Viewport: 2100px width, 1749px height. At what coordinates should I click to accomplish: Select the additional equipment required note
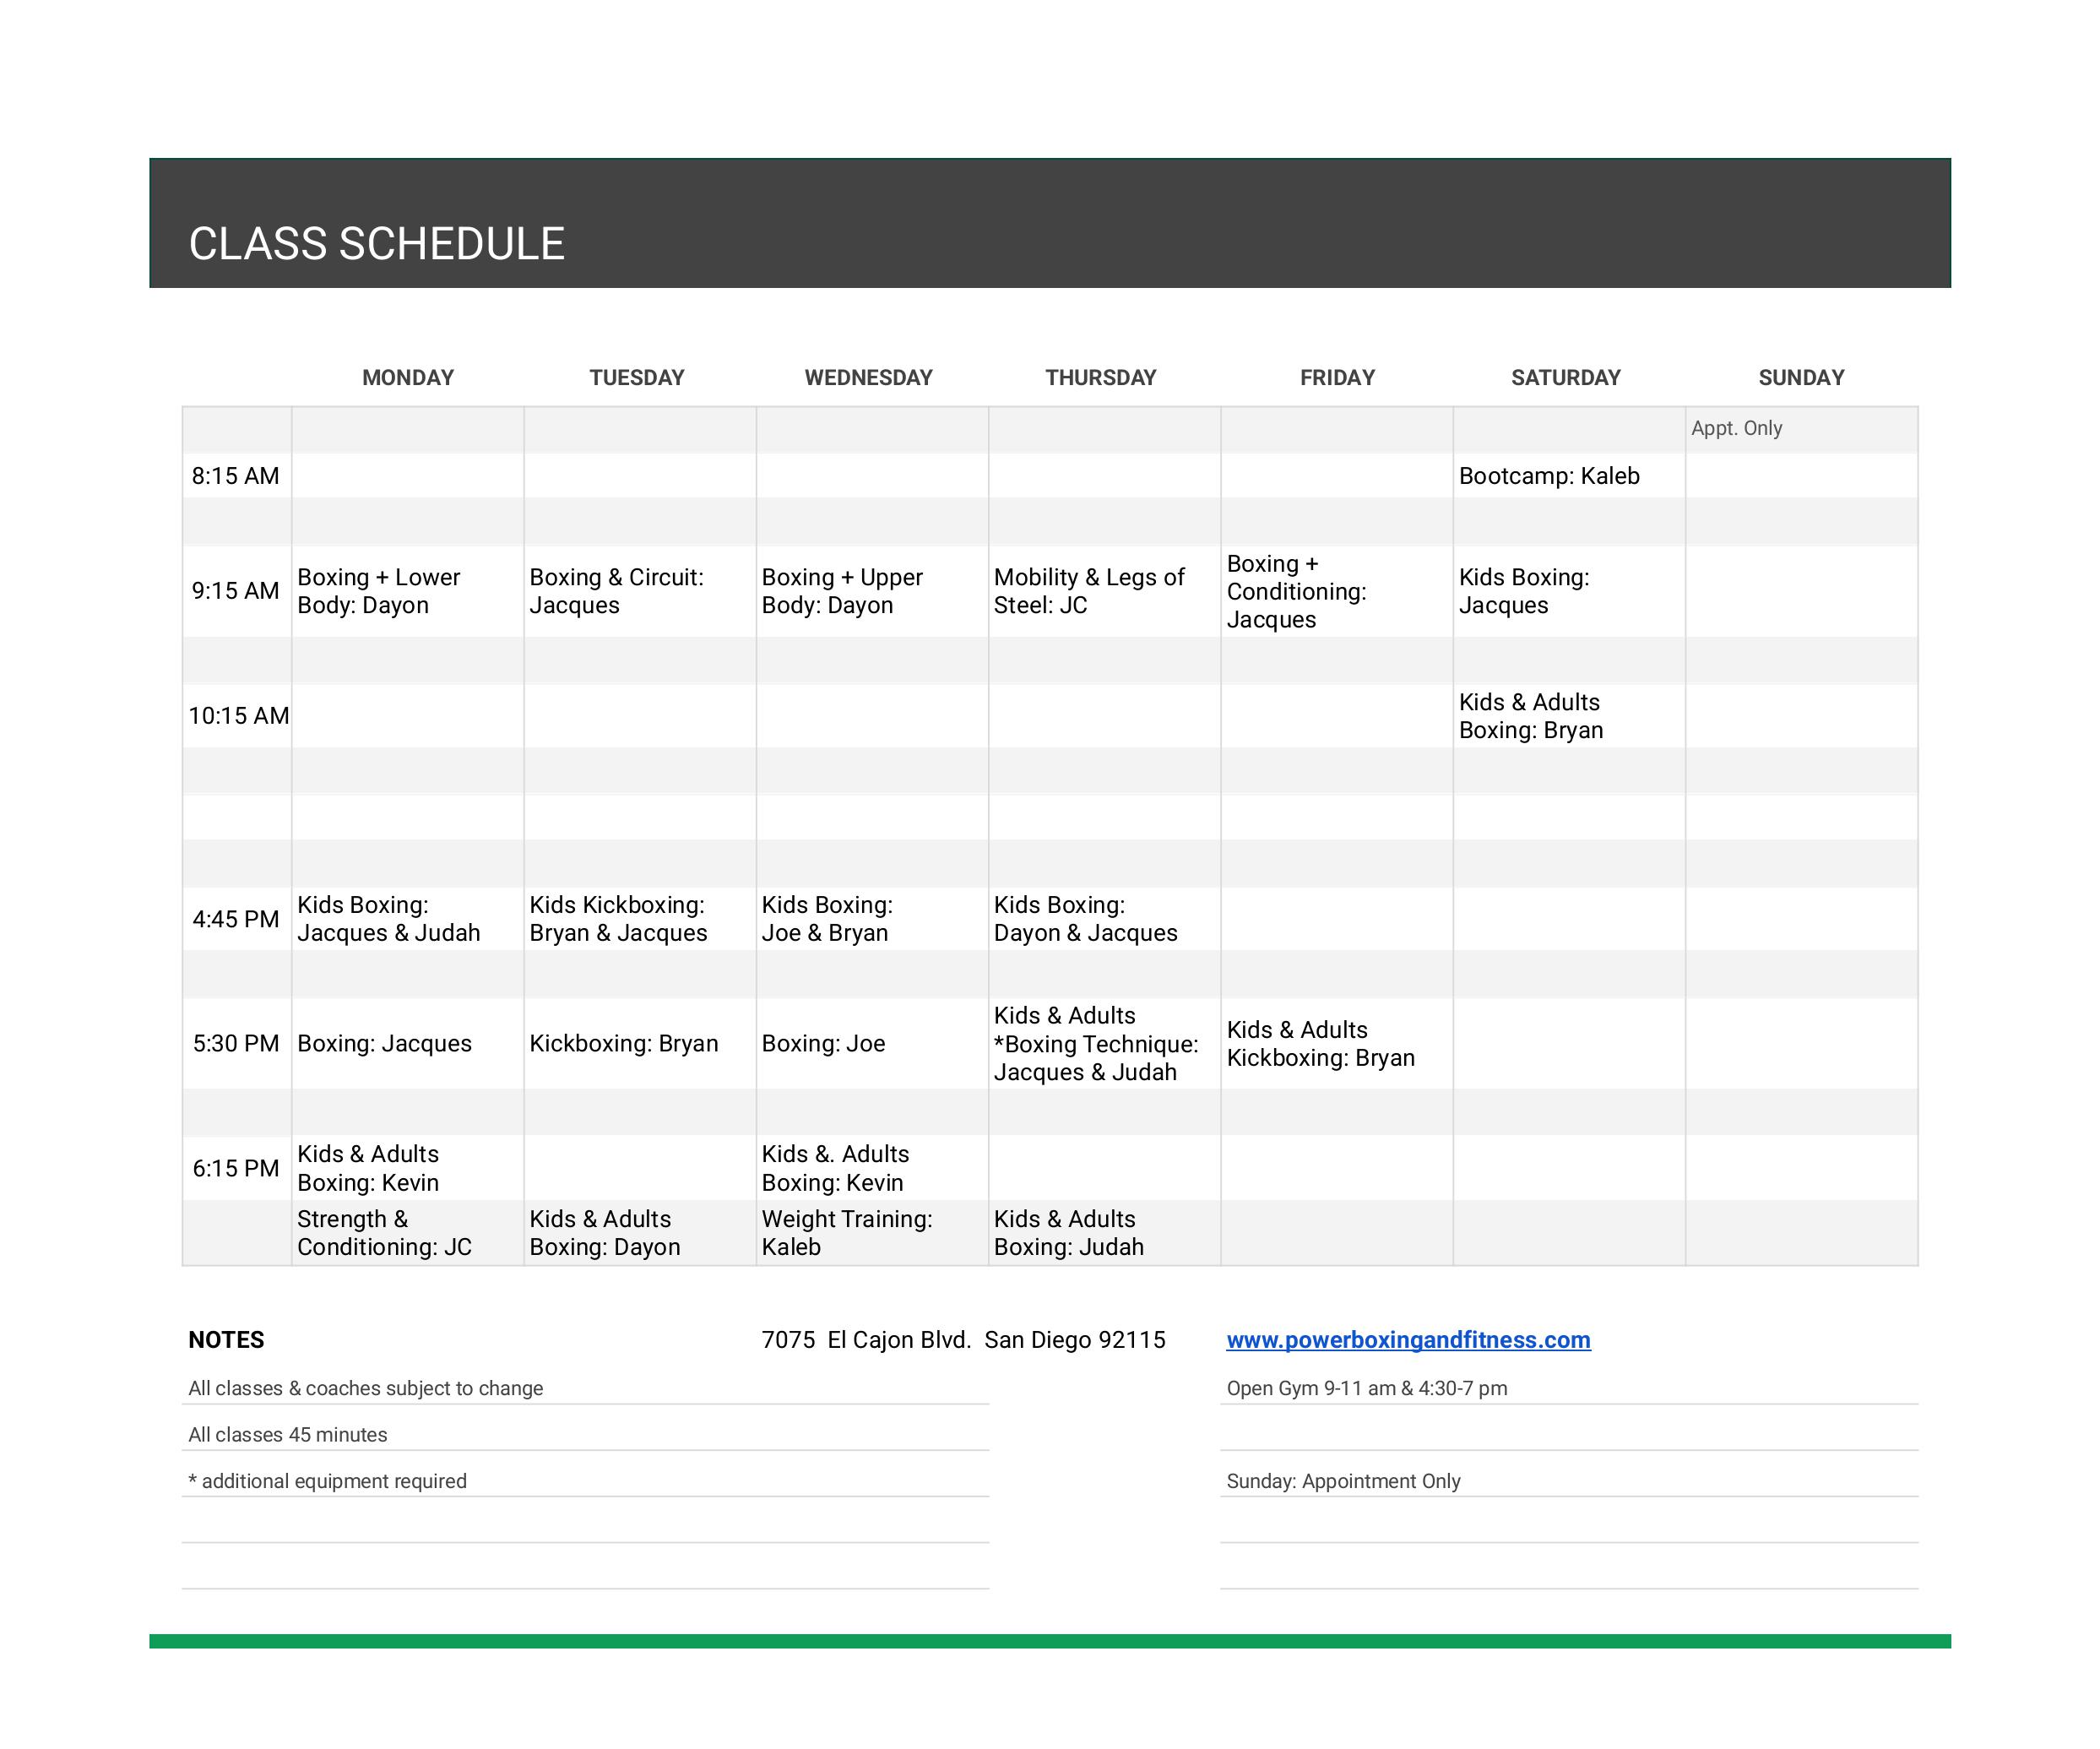click(x=327, y=1481)
